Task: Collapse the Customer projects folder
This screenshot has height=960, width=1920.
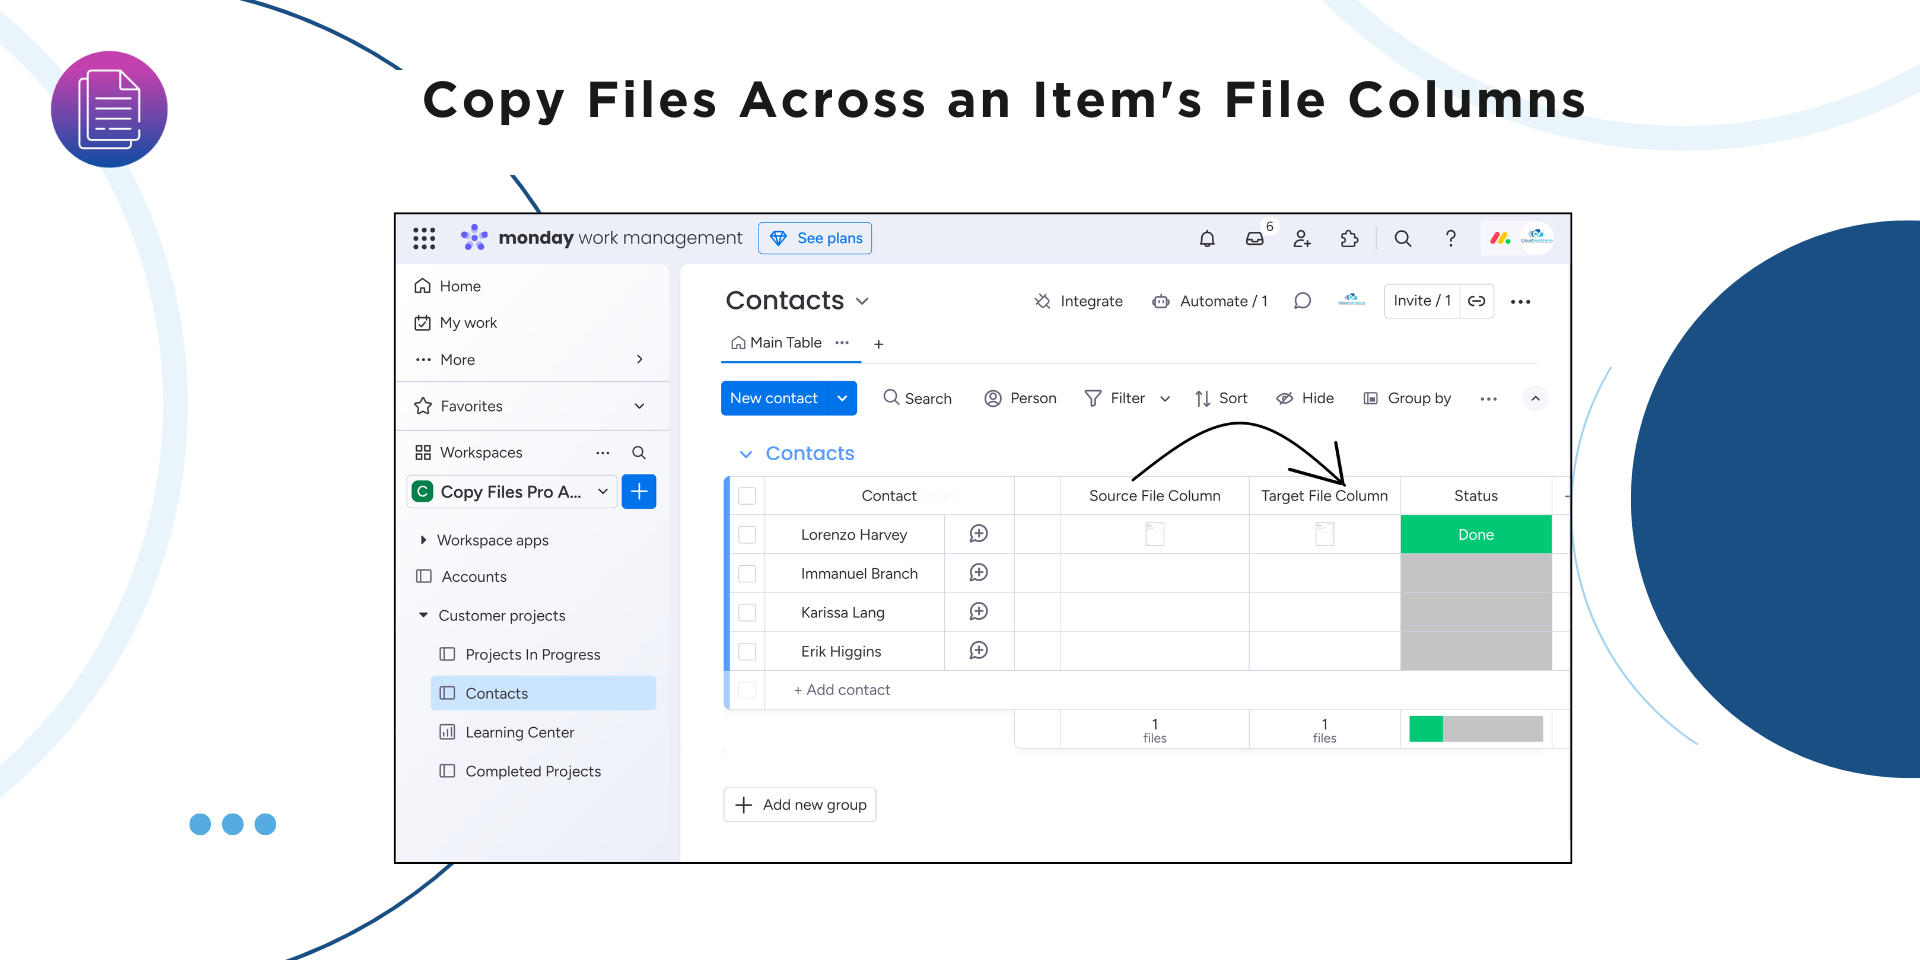Action: click(x=423, y=615)
